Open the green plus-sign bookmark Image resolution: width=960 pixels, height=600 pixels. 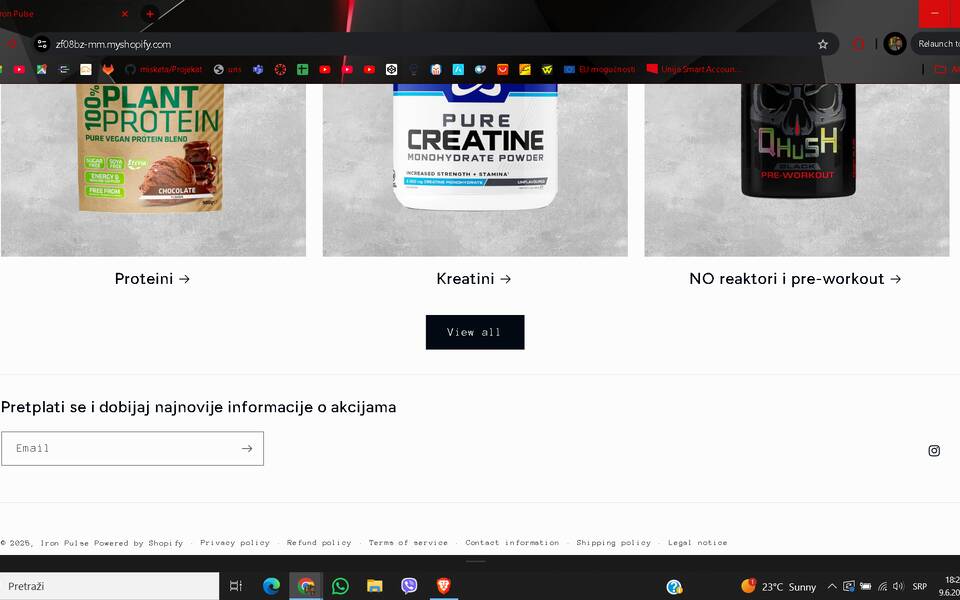point(302,69)
